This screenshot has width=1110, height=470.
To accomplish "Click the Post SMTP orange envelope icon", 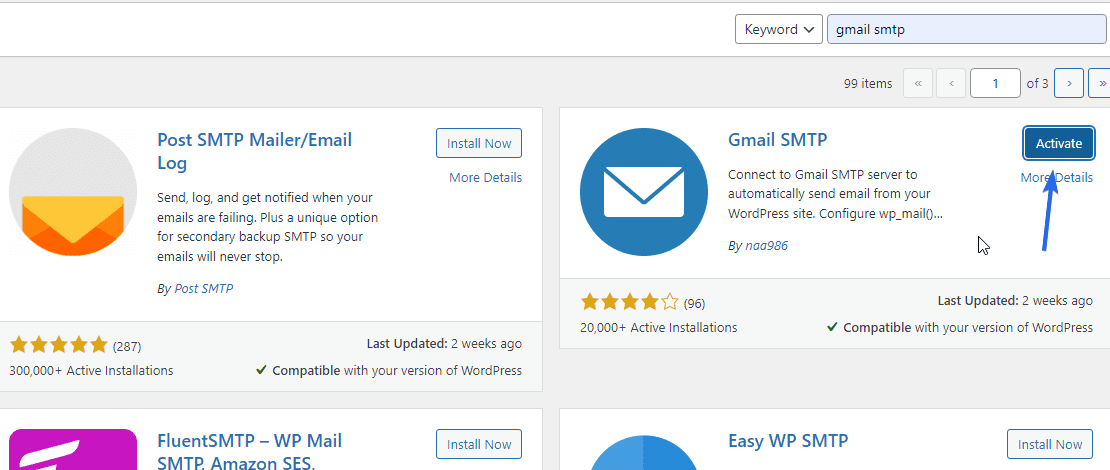I will tap(73, 192).
